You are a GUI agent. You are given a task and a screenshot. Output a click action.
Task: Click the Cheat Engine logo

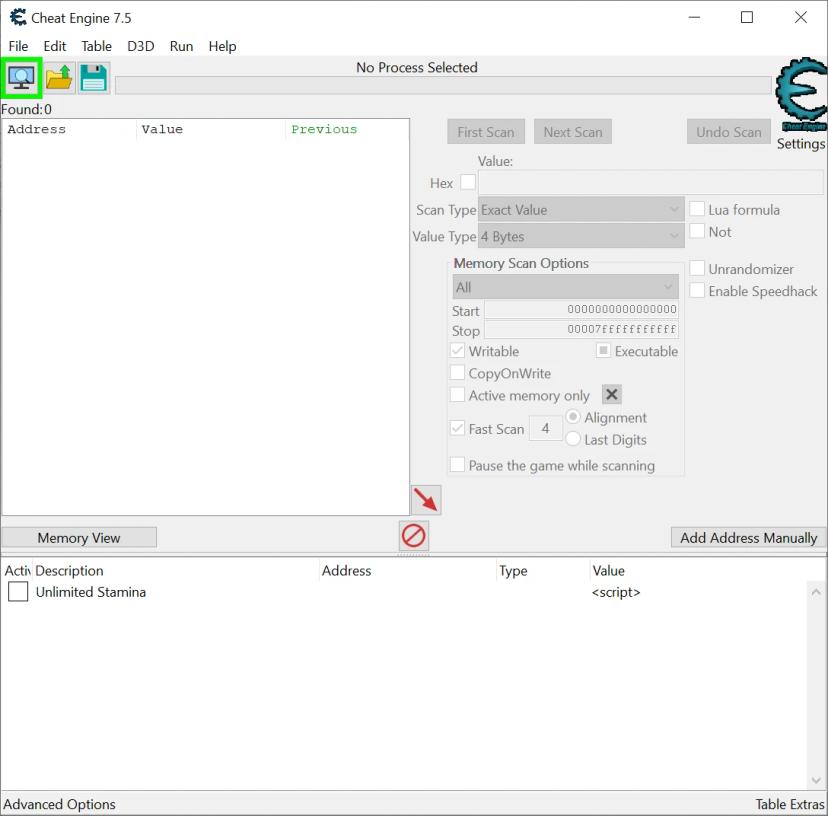point(801,94)
